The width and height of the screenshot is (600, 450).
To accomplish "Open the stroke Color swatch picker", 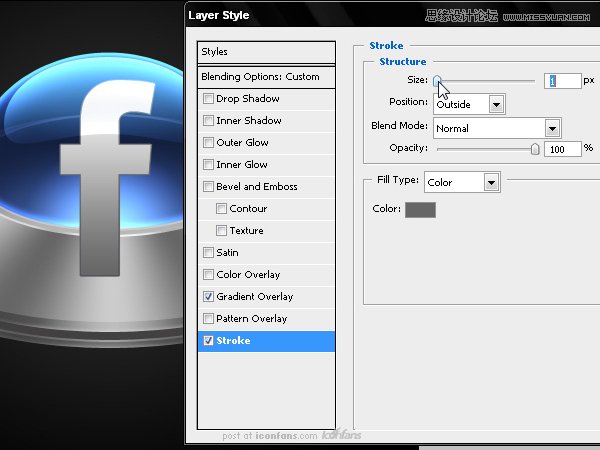I will tap(420, 210).
